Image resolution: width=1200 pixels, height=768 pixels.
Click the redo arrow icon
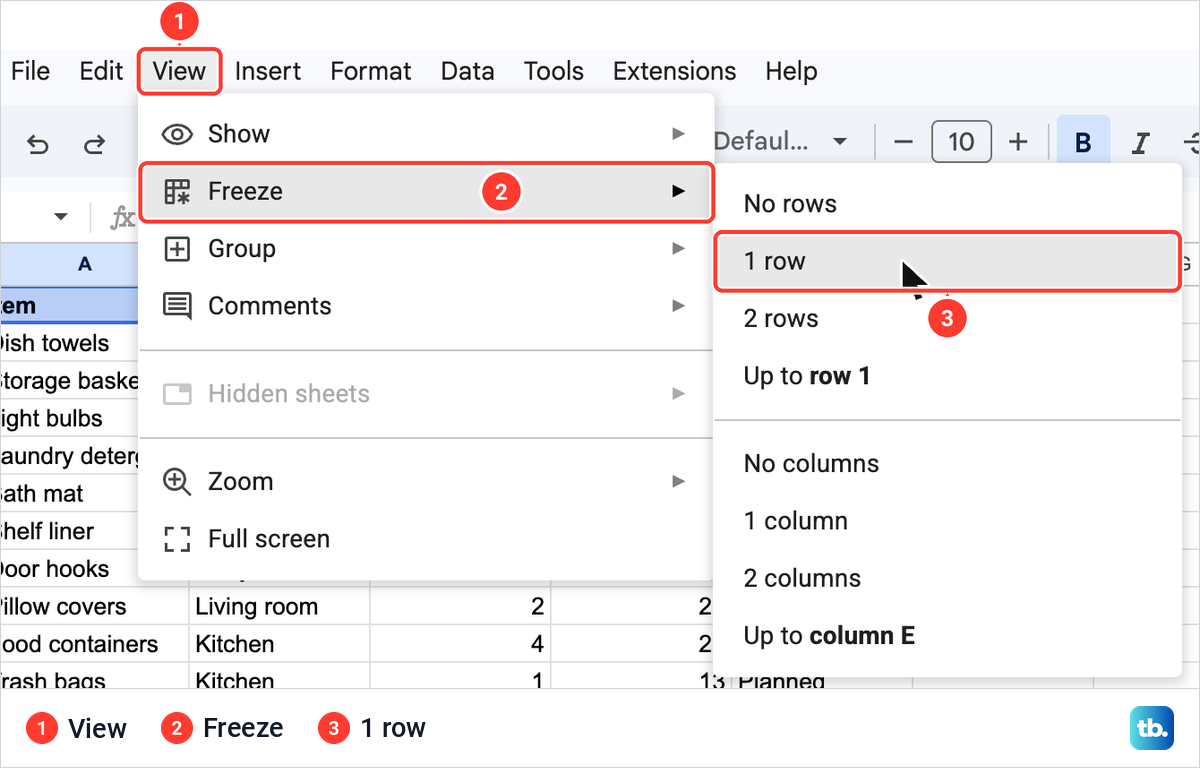(x=94, y=144)
